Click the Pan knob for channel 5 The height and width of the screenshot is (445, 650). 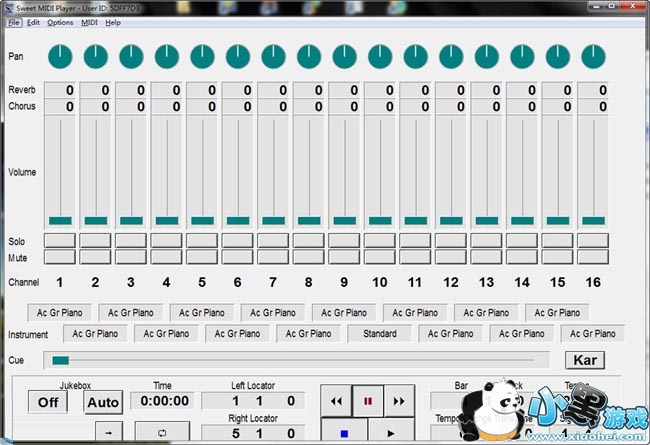coord(202,57)
